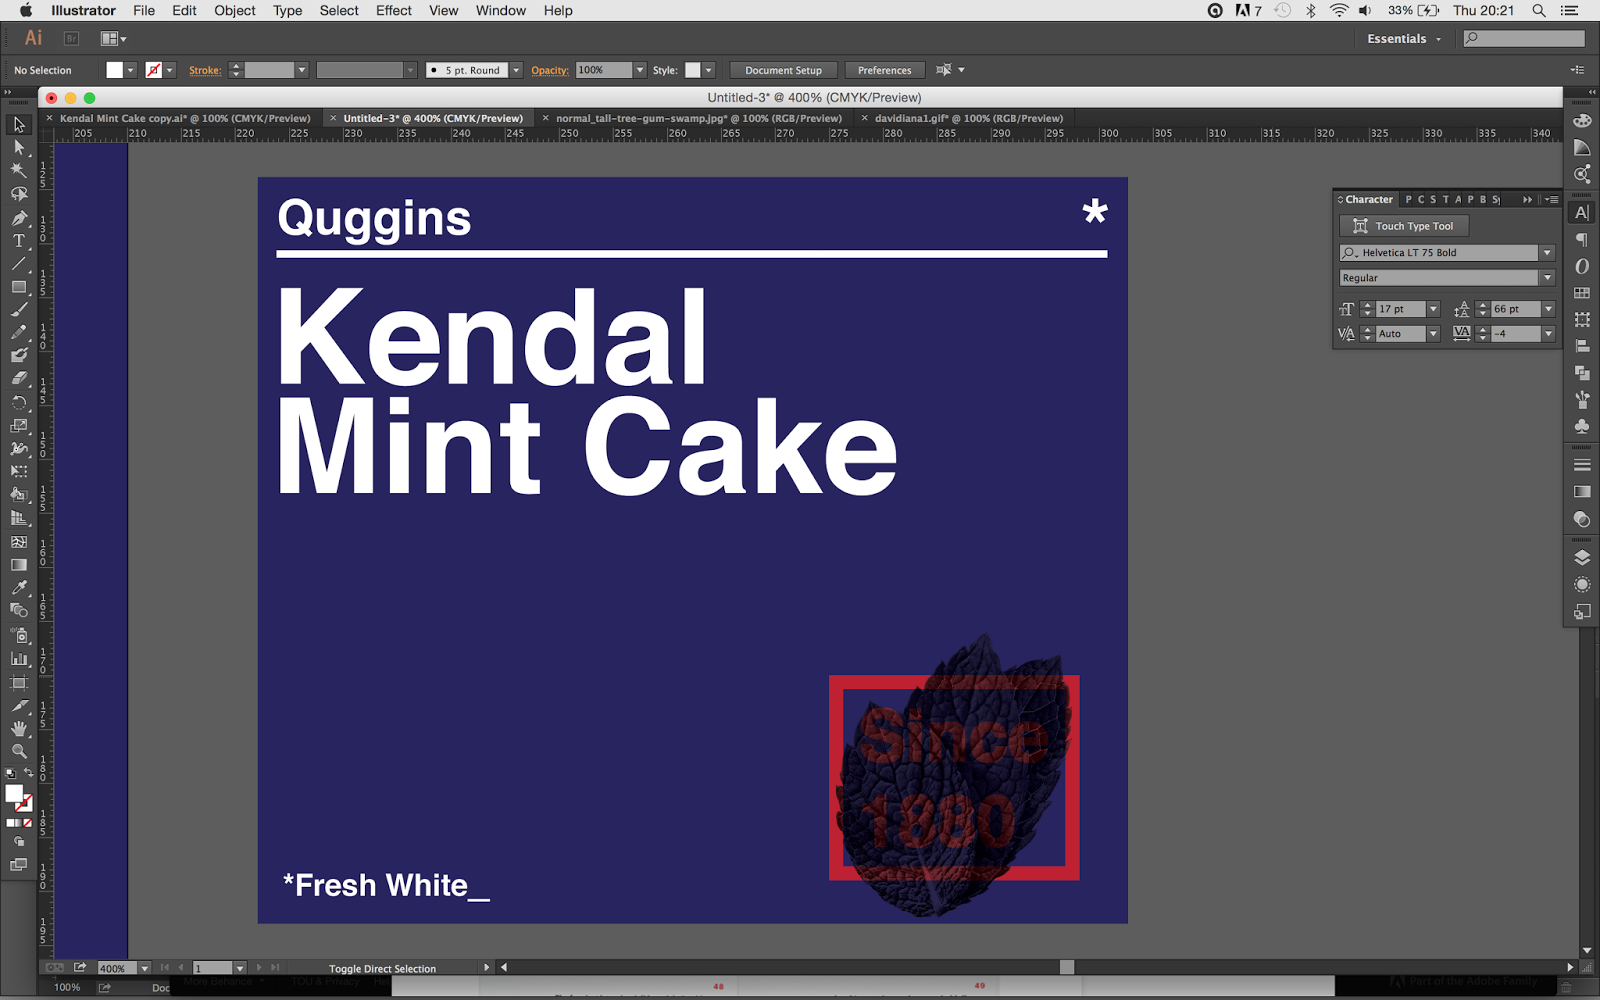1600x1000 pixels.
Task: Swap fill and stroke colors
Action: click(28, 773)
